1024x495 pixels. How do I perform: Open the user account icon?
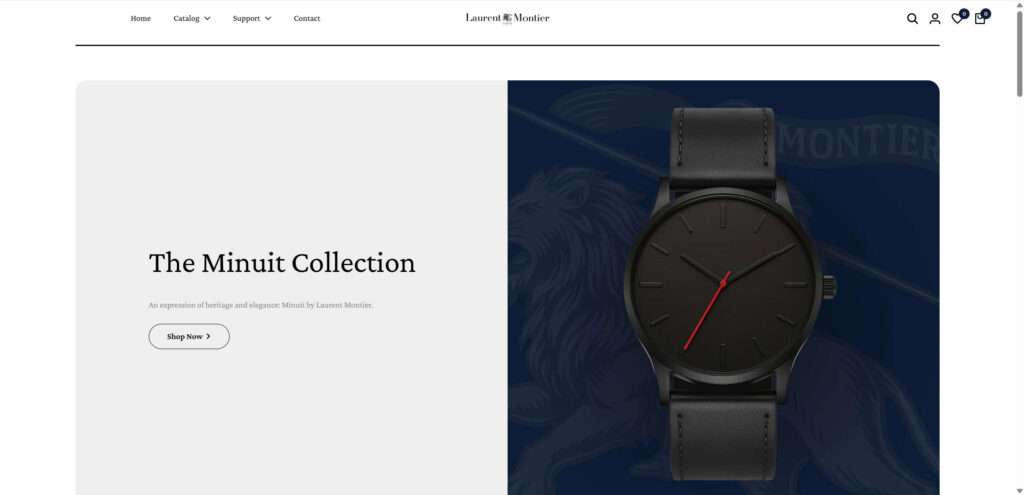tap(935, 19)
